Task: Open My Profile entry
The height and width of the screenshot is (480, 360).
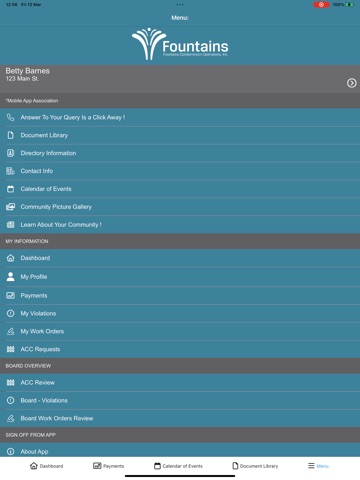Action: pos(180,277)
